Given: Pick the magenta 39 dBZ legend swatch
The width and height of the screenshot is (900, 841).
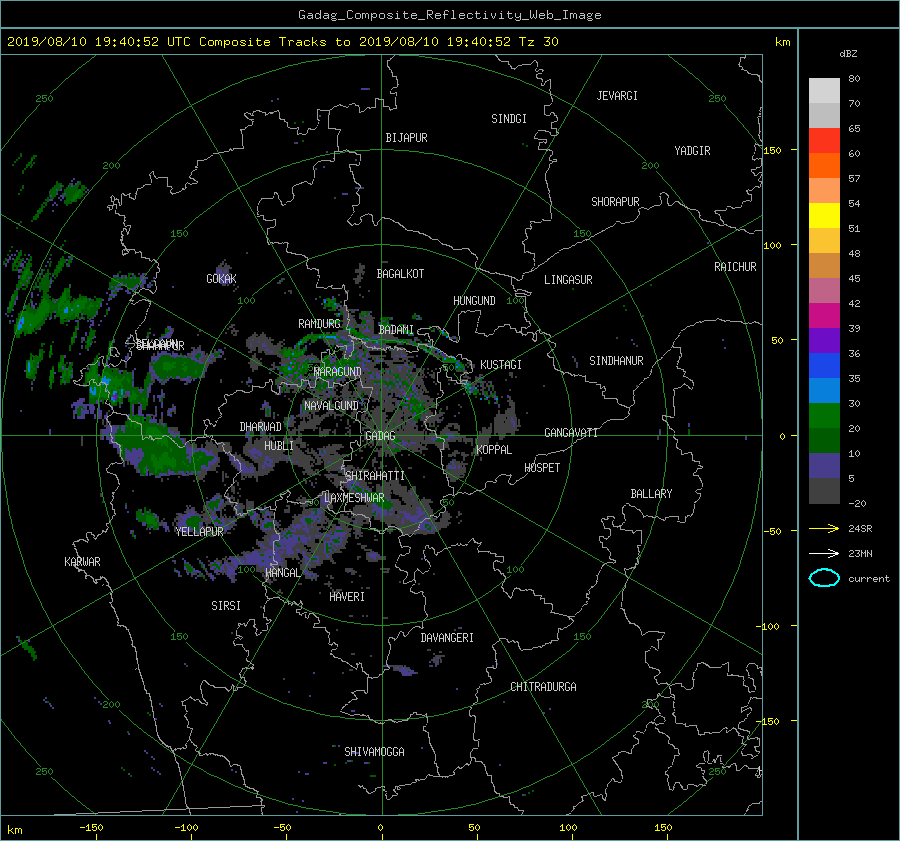Looking at the screenshot, I should click(x=824, y=316).
